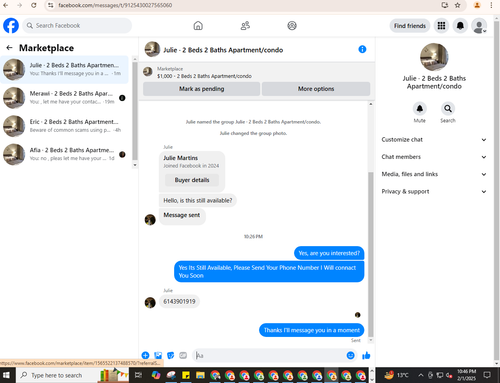500x383 pixels.
Task: Go back in browser history
Action: 6,5
